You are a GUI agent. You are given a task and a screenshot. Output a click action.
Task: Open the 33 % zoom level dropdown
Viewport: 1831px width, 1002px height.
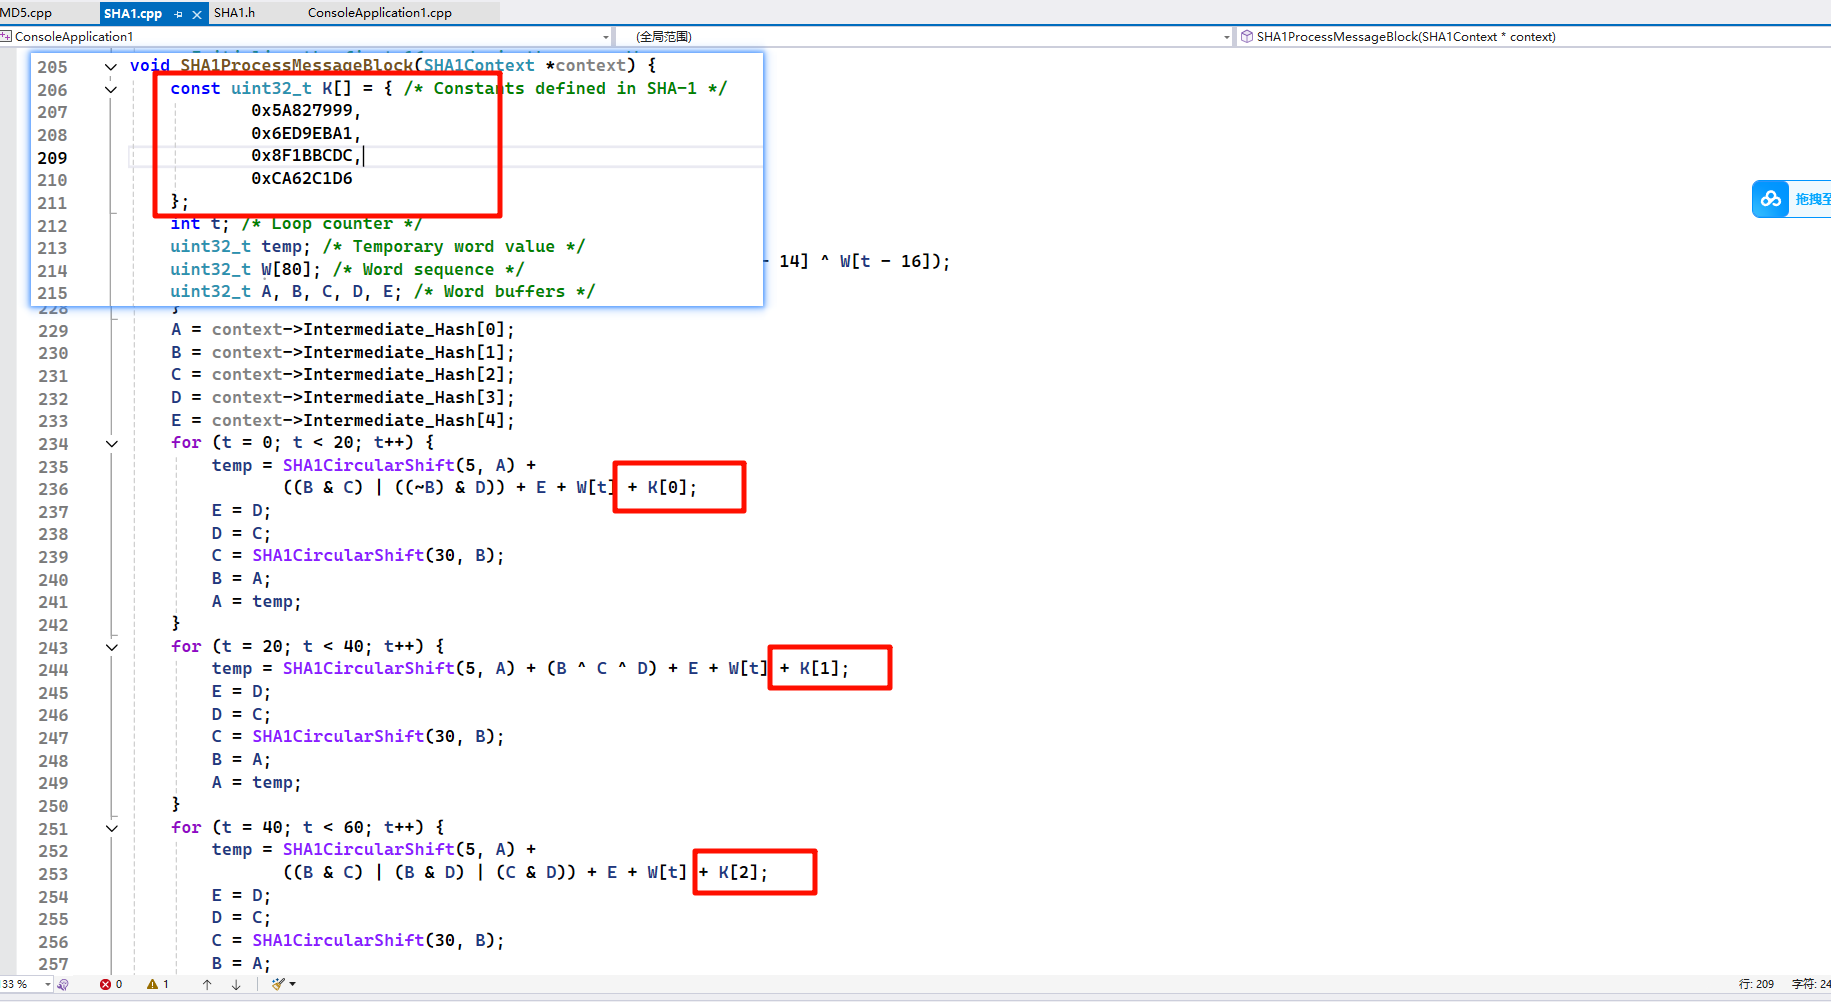[x=47, y=984]
